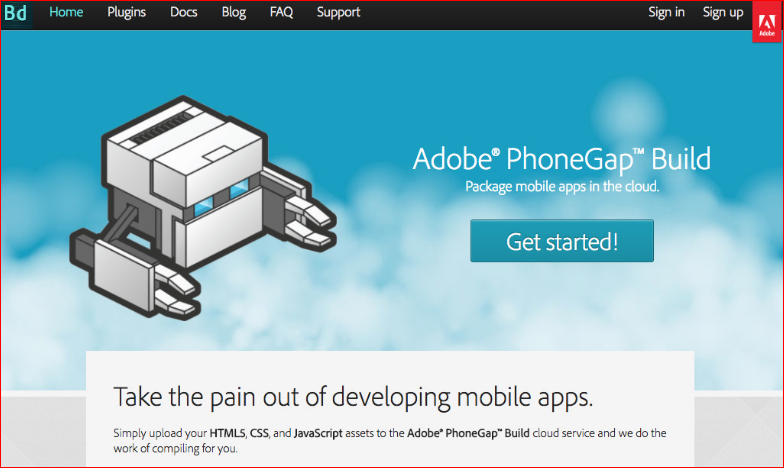Click the Adobe PhoneGap Build title
Screen dimensions: 784x468
(562, 159)
